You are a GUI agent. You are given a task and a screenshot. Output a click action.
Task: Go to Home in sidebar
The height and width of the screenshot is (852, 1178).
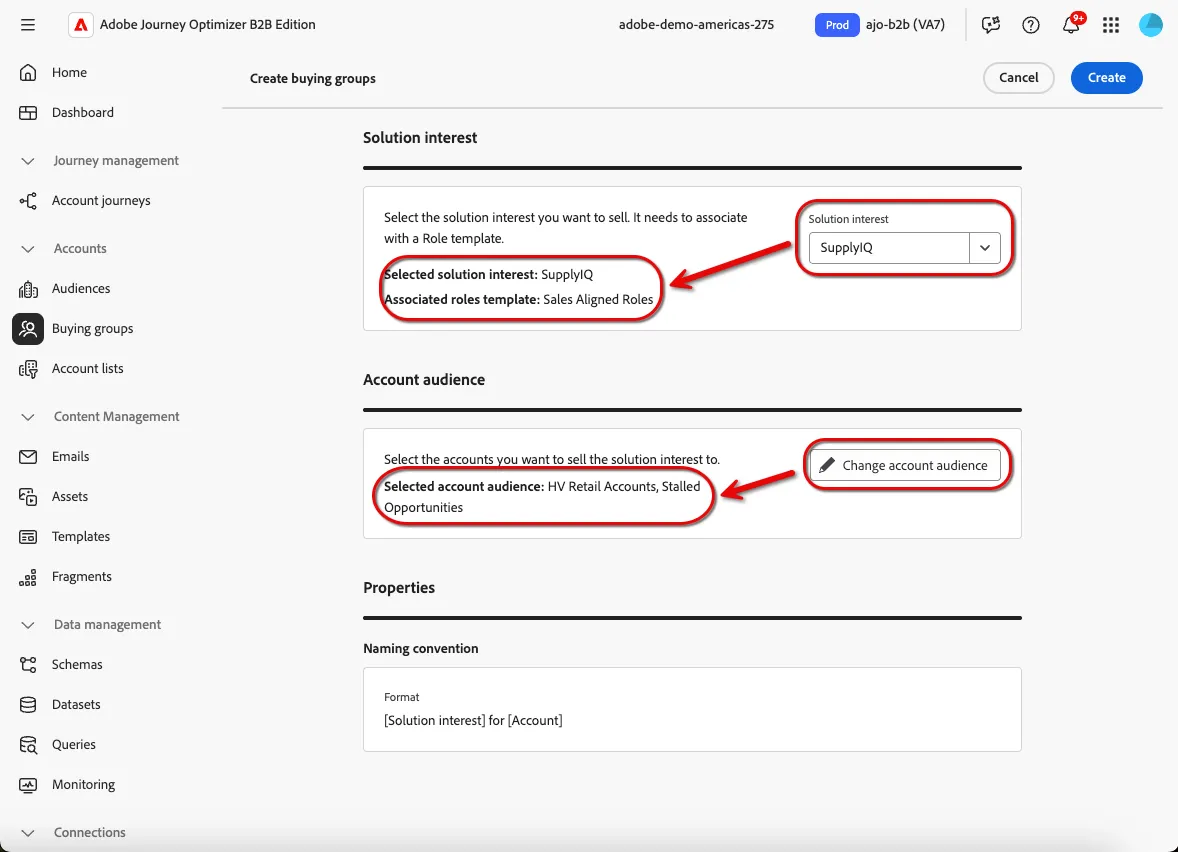[69, 73]
